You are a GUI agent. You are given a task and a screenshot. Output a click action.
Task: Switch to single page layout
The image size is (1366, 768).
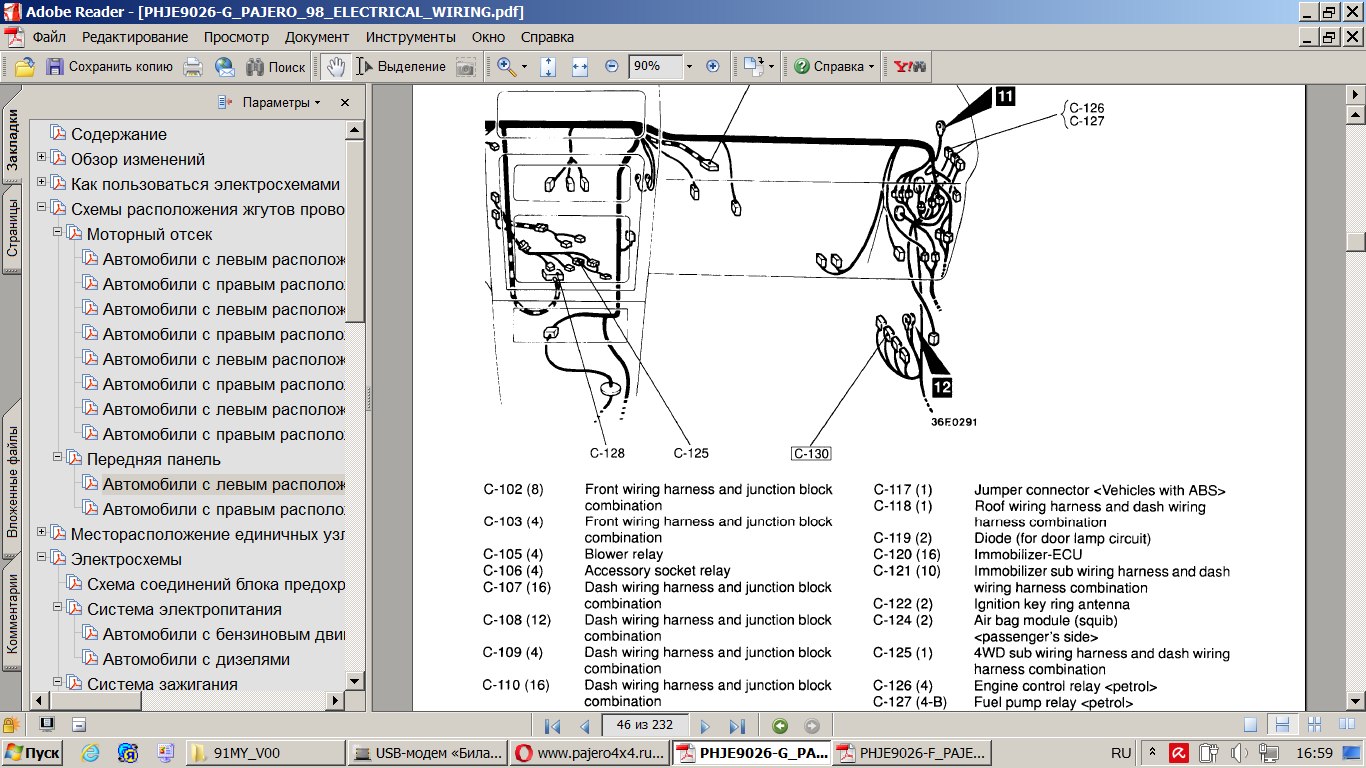[x=1250, y=725]
